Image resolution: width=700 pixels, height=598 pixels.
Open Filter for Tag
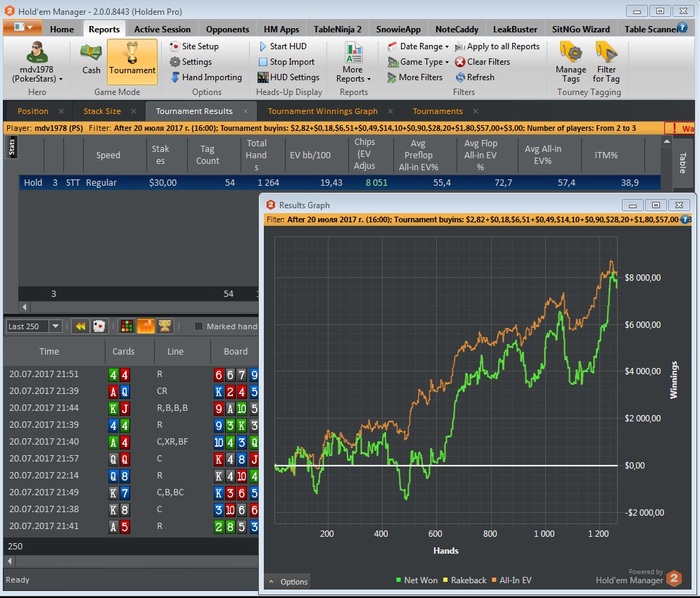point(606,62)
